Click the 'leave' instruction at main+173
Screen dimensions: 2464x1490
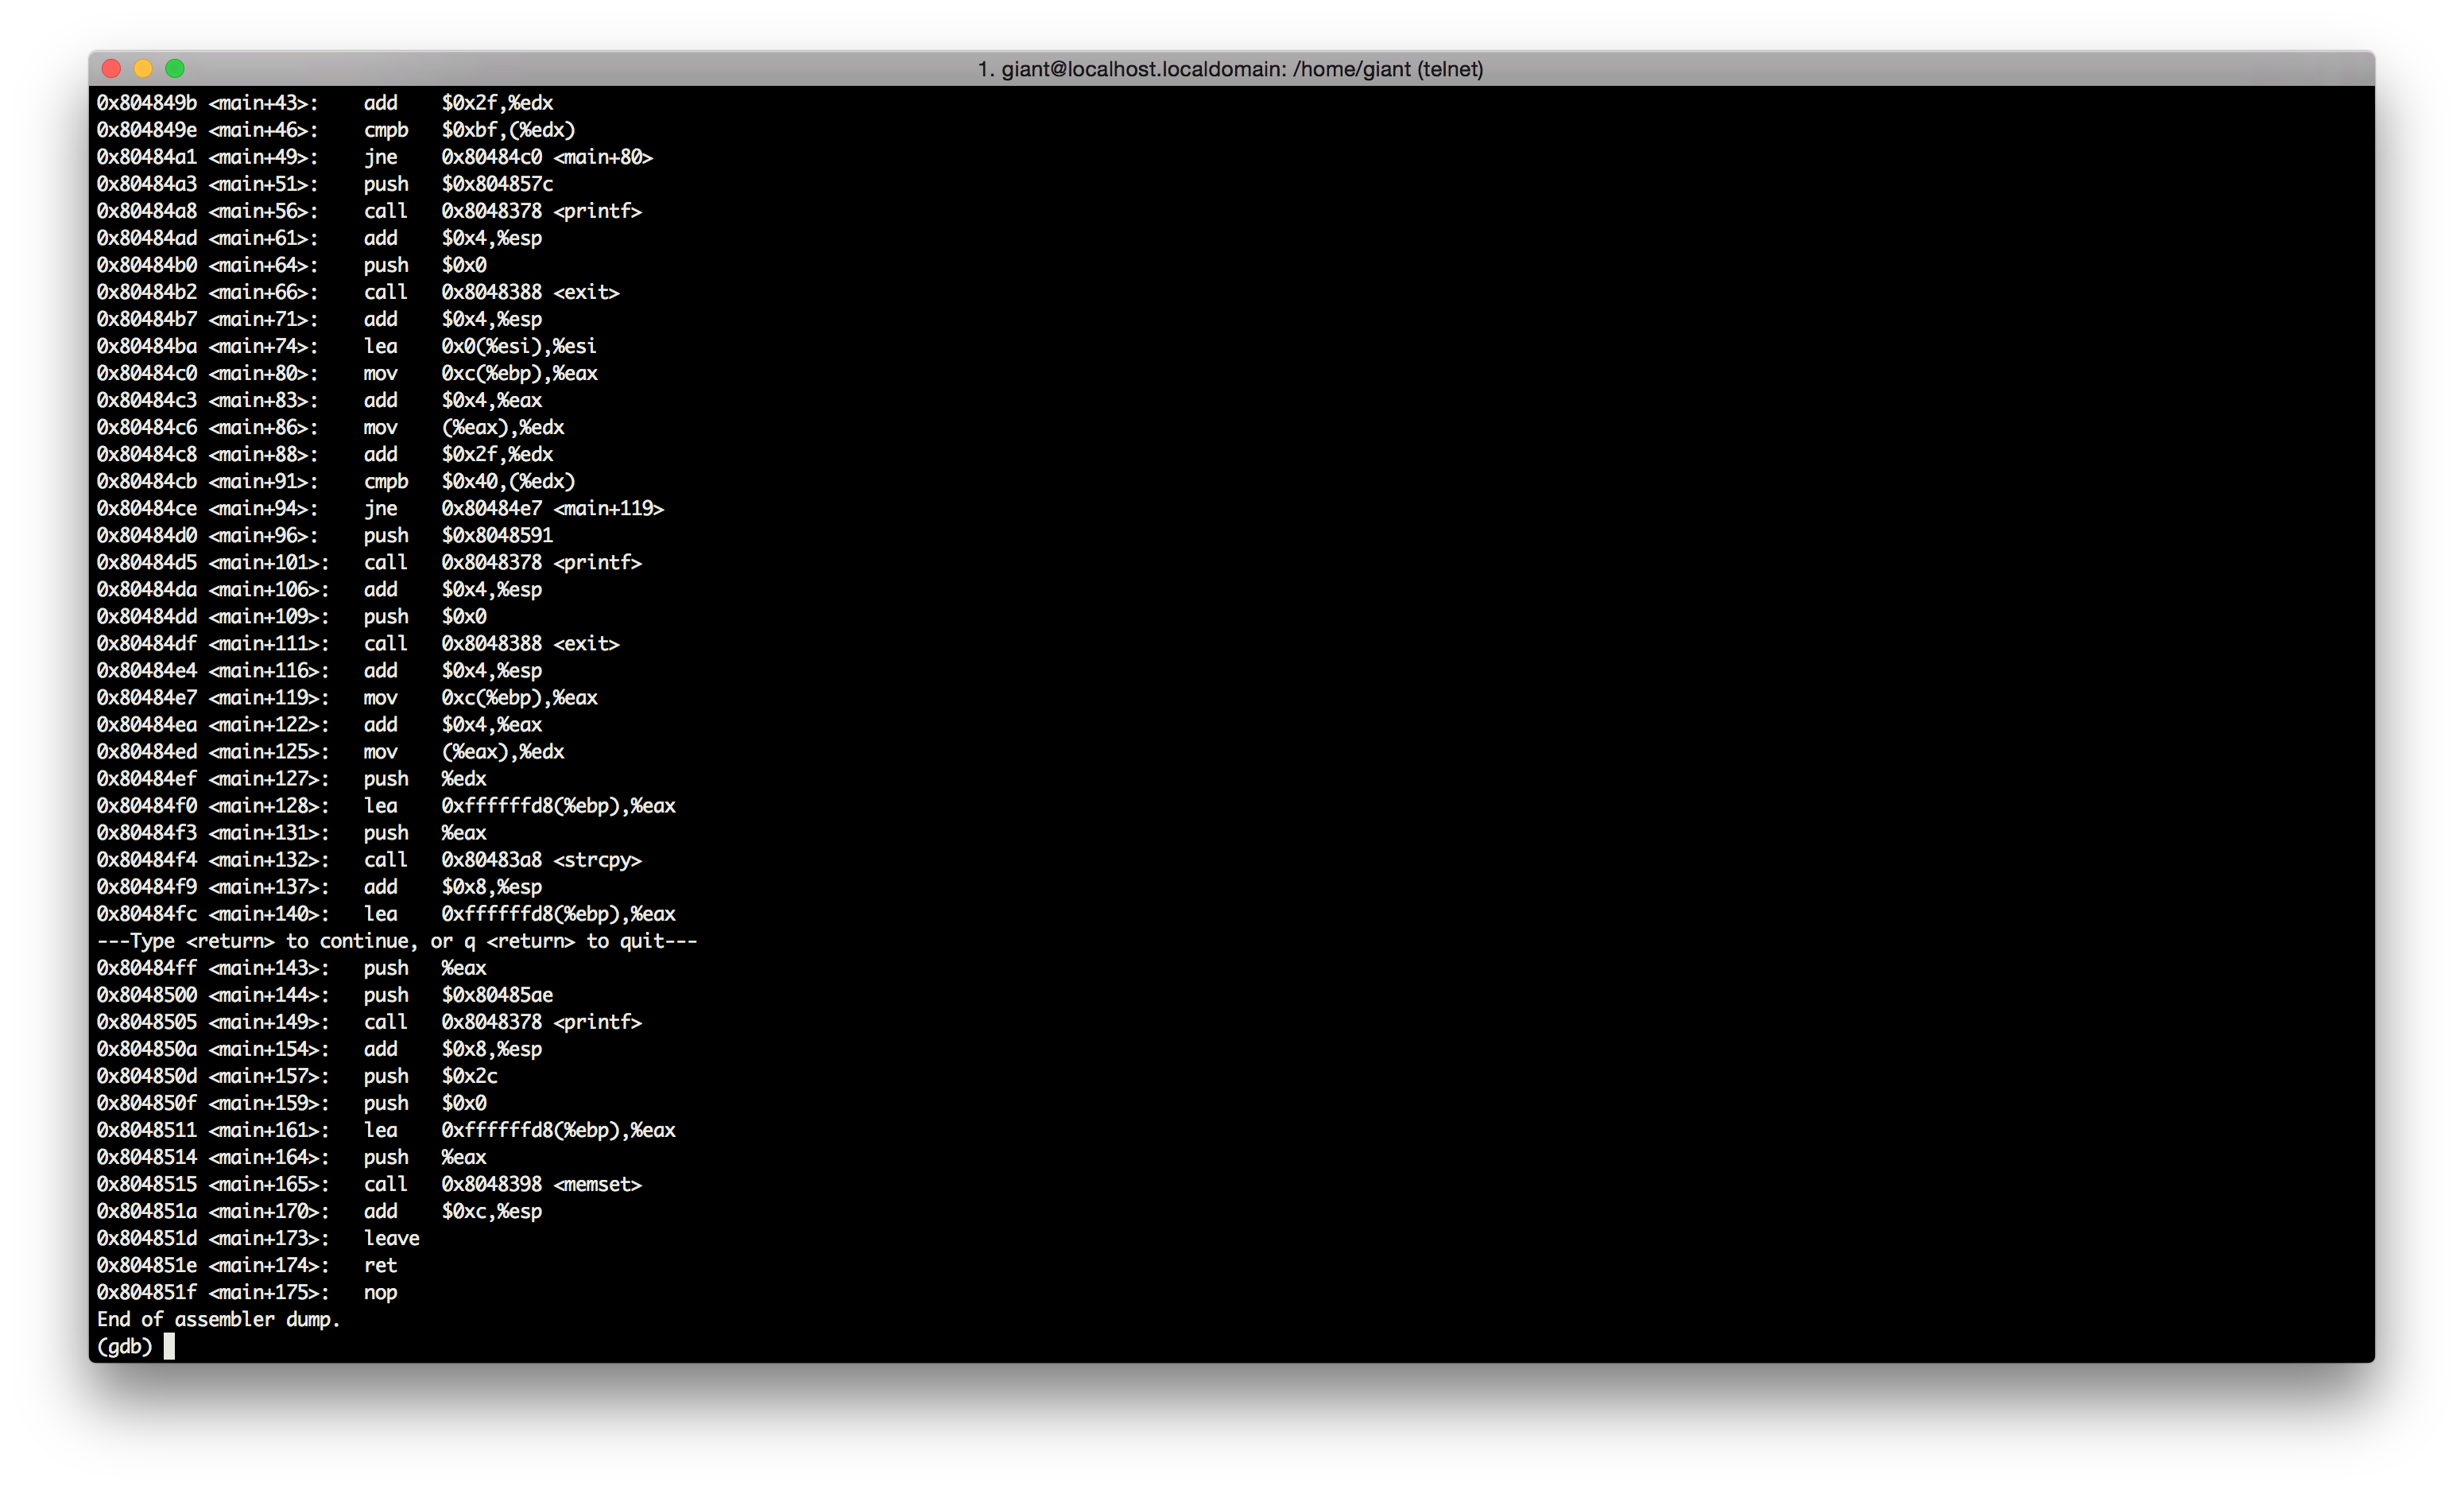[x=391, y=1238]
